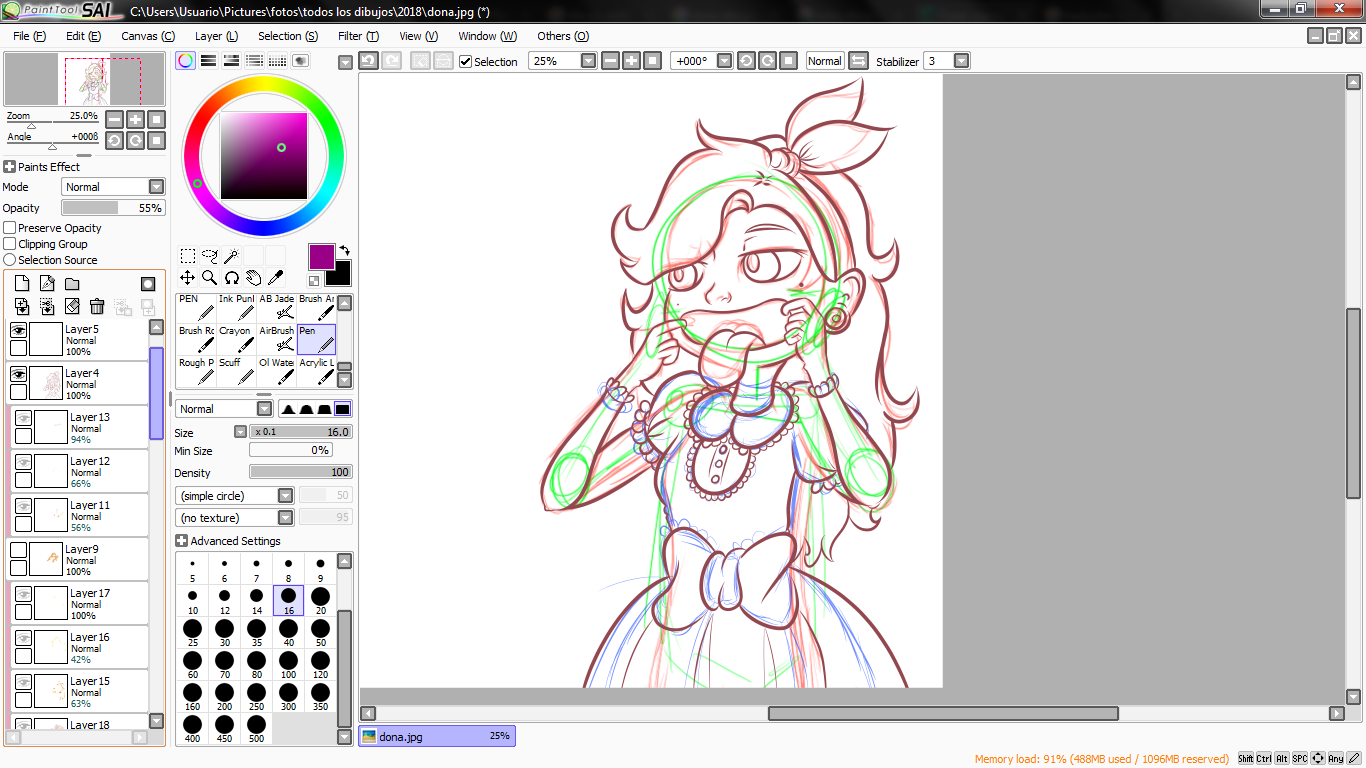Click the layer Opacity slider

click(113, 208)
